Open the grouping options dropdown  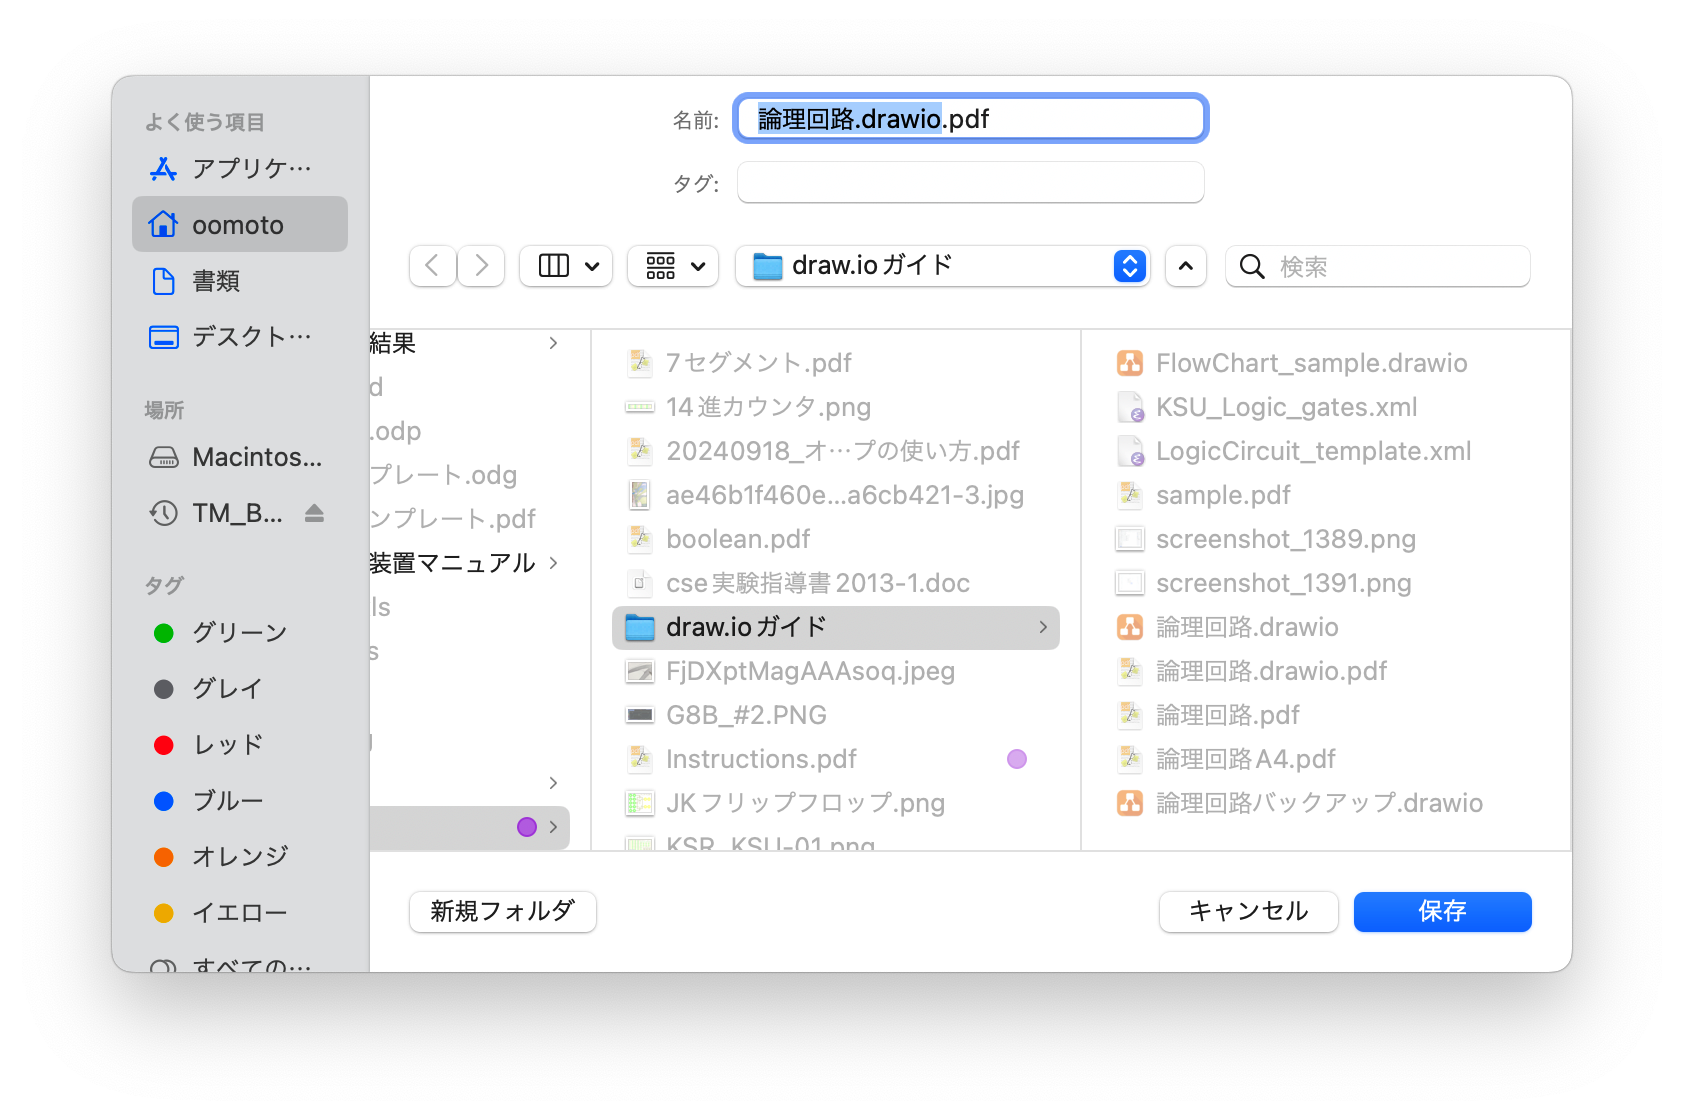tap(673, 266)
